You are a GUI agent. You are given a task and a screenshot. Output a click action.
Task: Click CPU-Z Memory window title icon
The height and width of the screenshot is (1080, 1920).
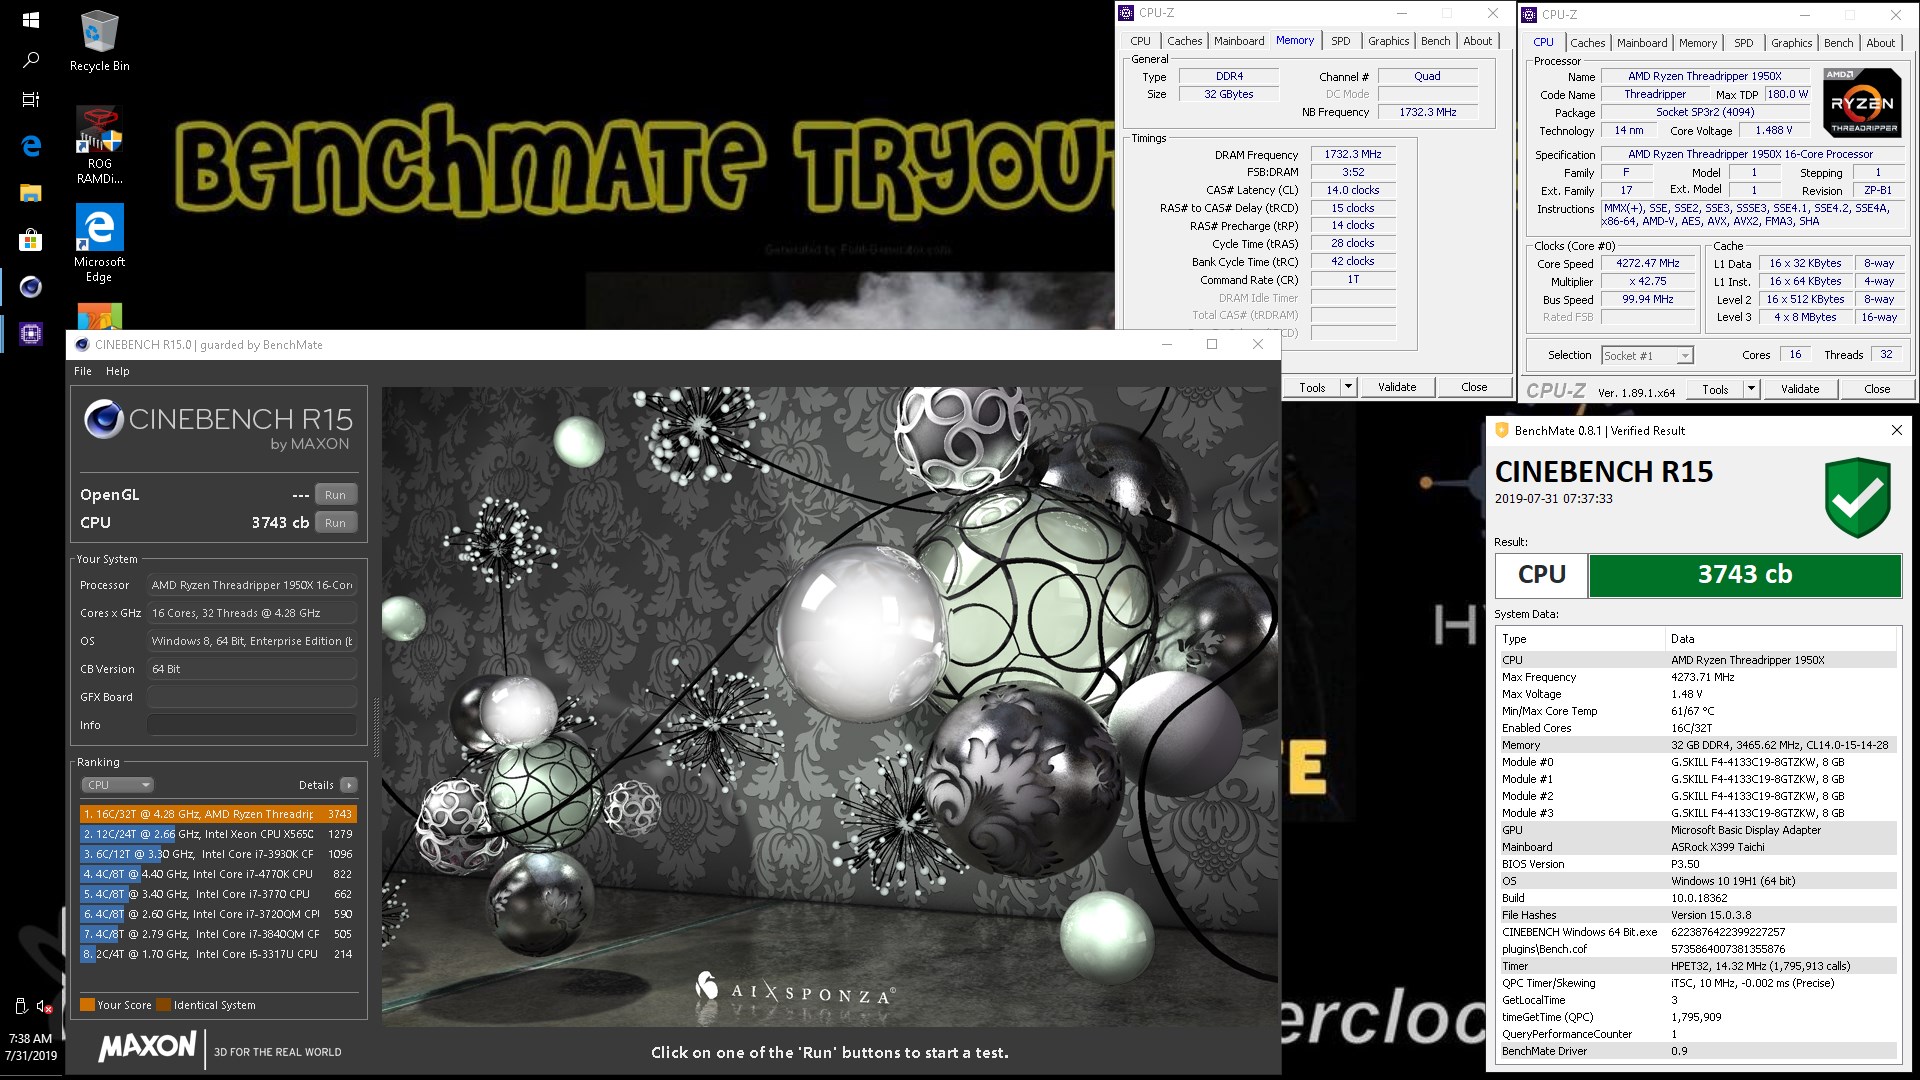tap(1127, 13)
